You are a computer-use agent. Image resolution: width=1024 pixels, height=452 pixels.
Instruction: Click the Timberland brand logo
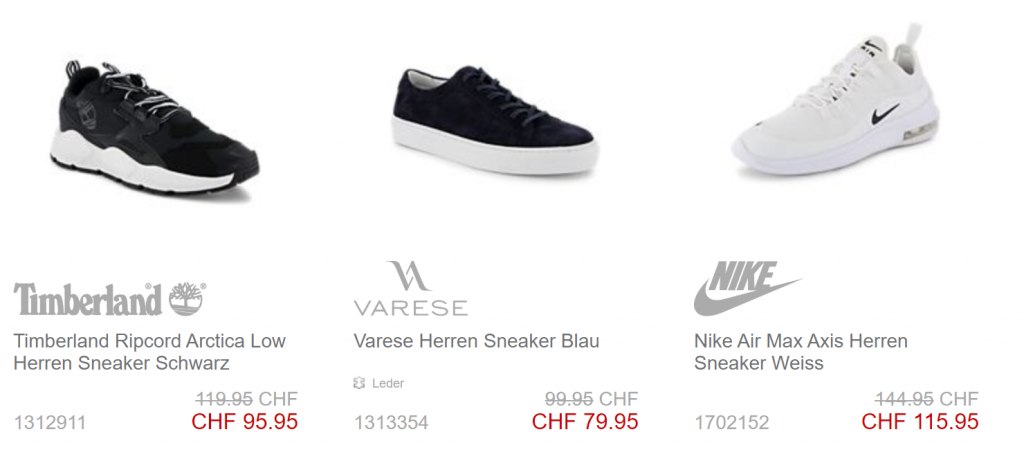(110, 299)
